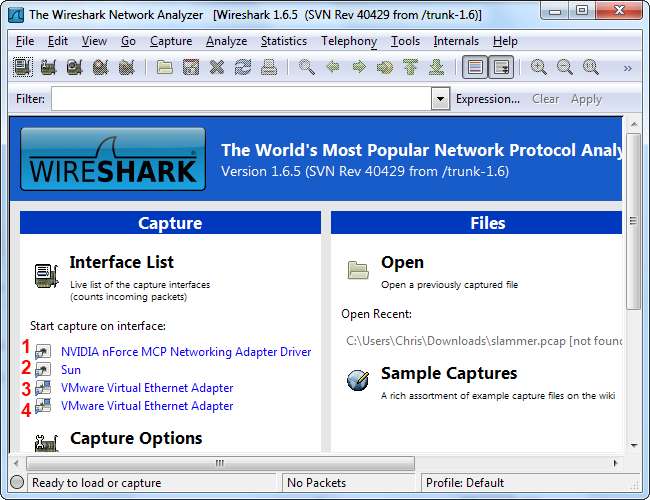Click the zoom in toolbar icon
The width and height of the screenshot is (650, 500).
click(539, 68)
